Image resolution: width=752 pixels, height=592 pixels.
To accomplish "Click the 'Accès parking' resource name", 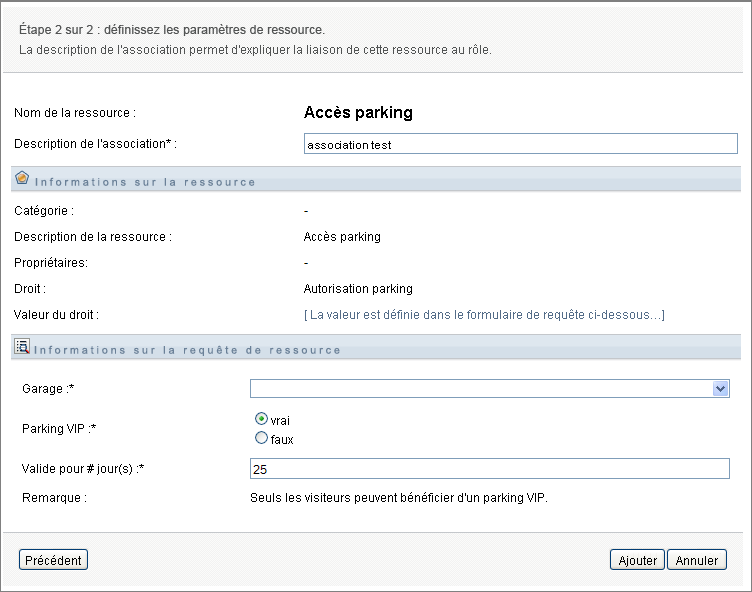I will coord(358,113).
